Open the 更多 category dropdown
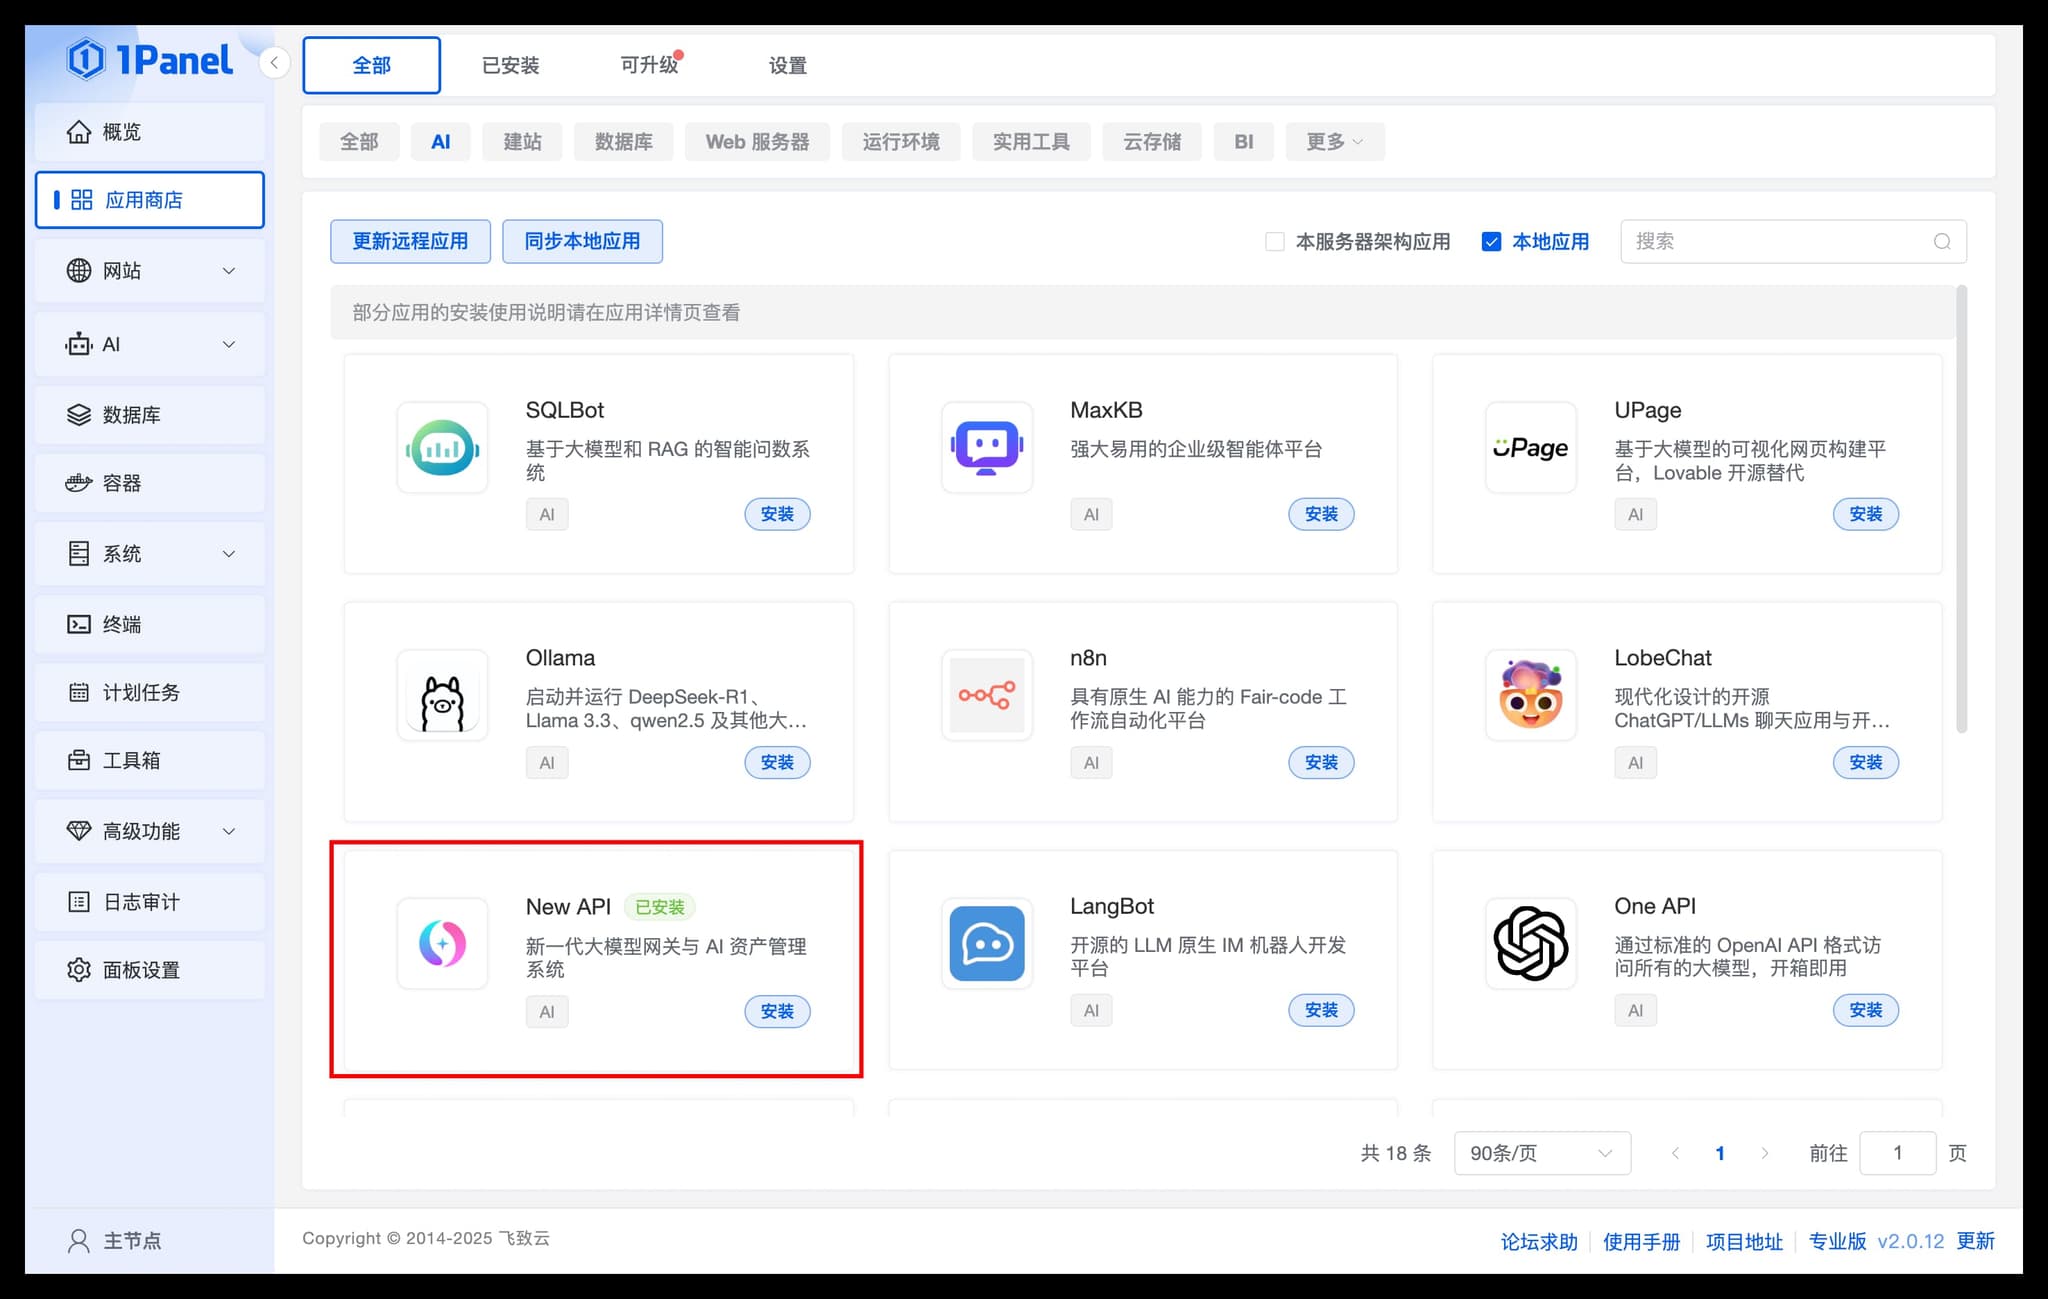This screenshot has height=1299, width=2048. [x=1335, y=141]
